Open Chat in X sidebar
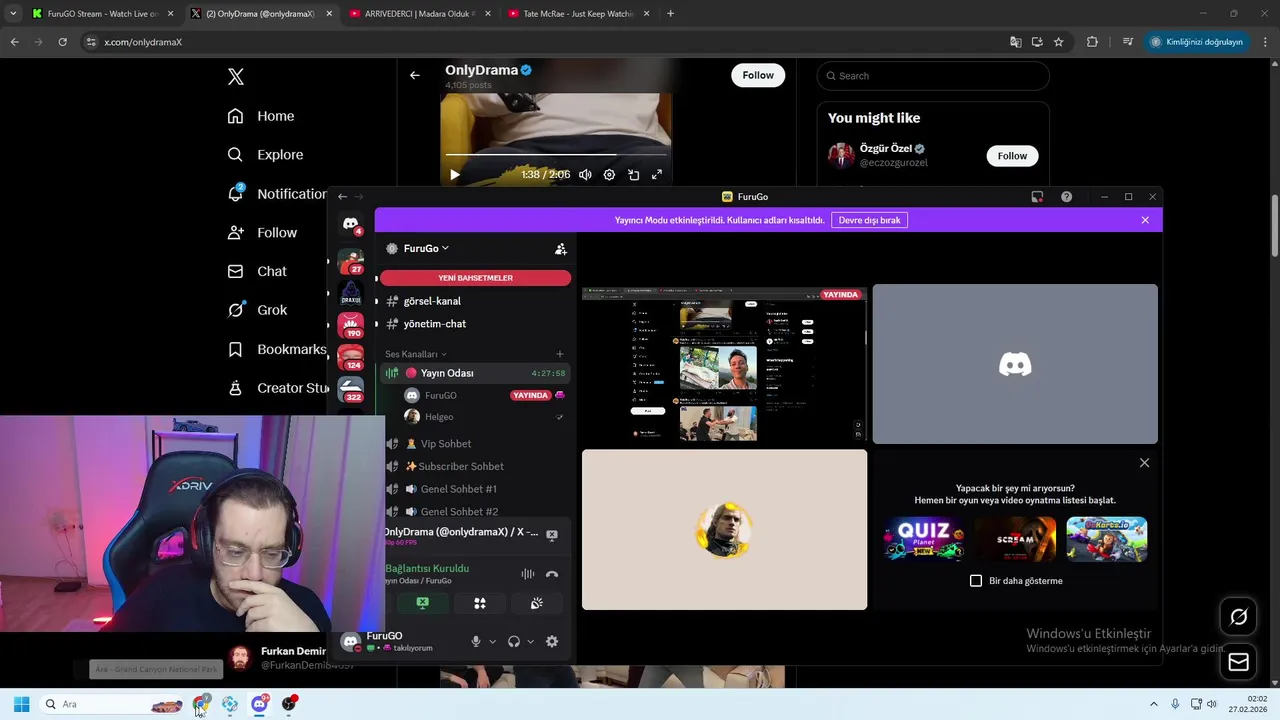Screen dimensions: 1280x720 257,271
